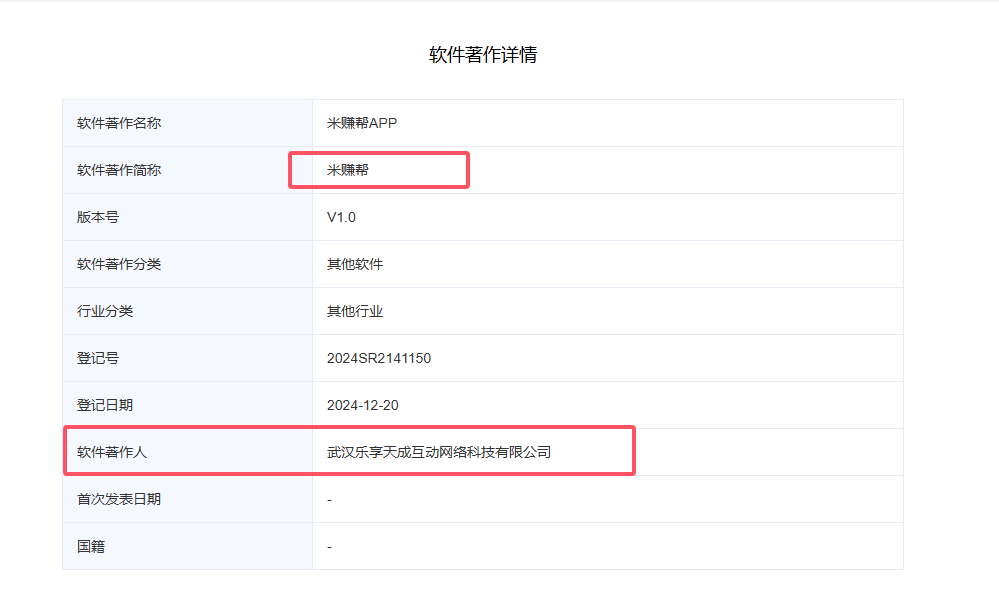Click the 行业分类 label
This screenshot has height=592, width=999.
(x=105, y=311)
